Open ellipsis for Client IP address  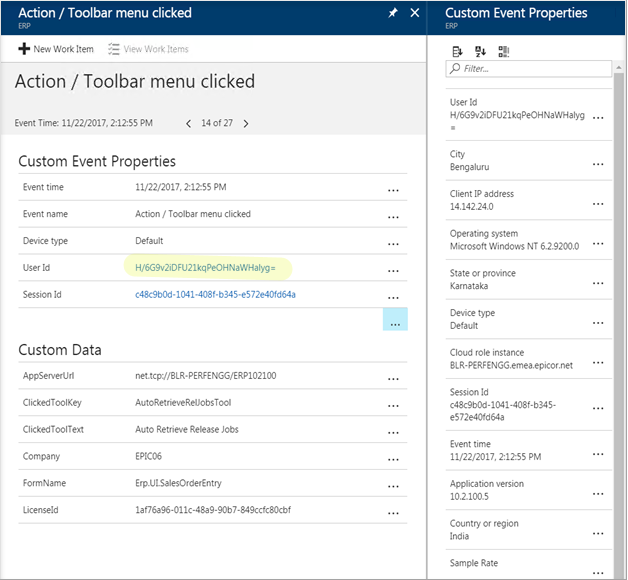tap(598, 204)
